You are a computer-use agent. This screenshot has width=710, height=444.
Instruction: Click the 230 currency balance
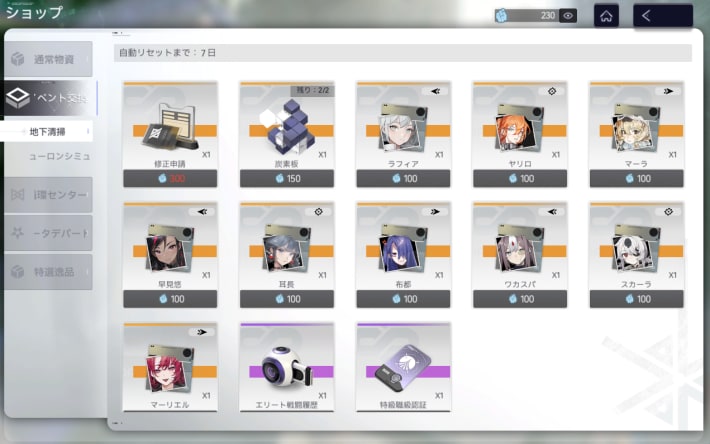(547, 16)
